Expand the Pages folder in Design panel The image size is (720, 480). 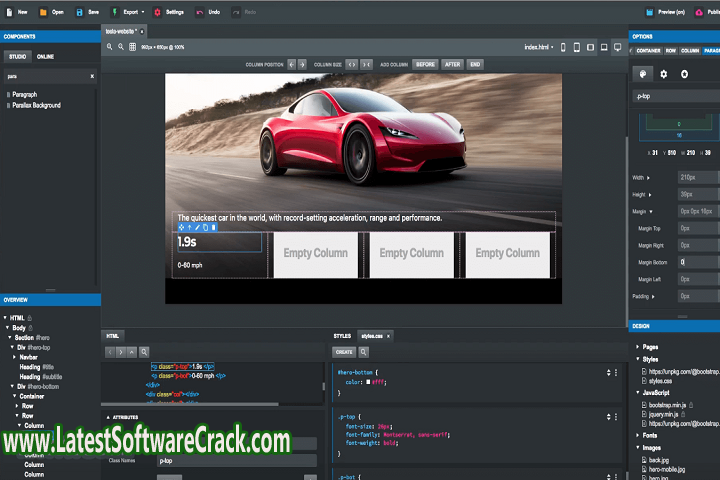[x=638, y=347]
